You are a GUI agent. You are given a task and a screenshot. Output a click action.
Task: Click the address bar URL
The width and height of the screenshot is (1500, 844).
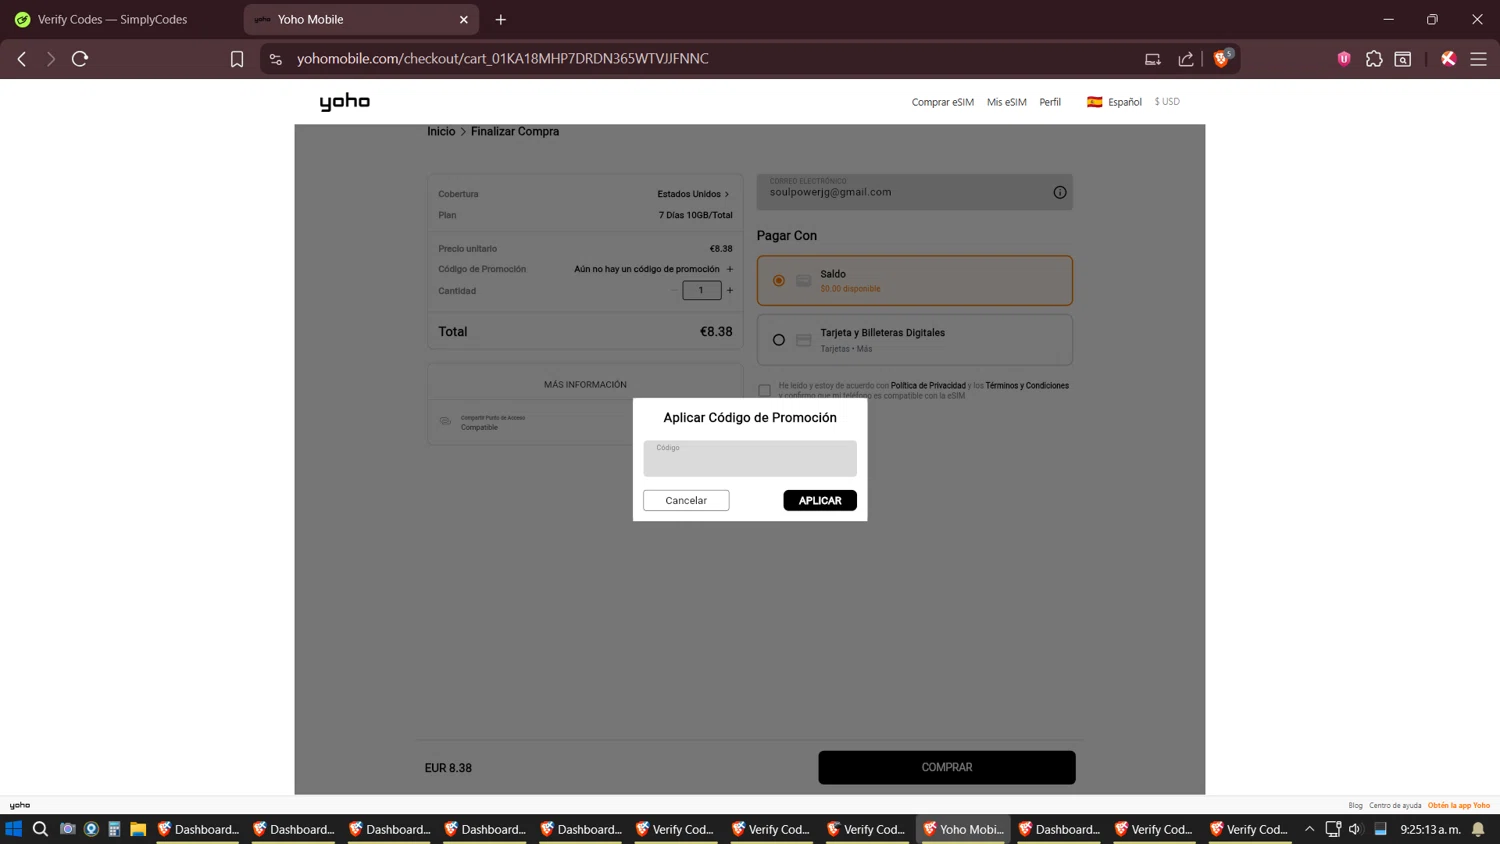point(503,59)
